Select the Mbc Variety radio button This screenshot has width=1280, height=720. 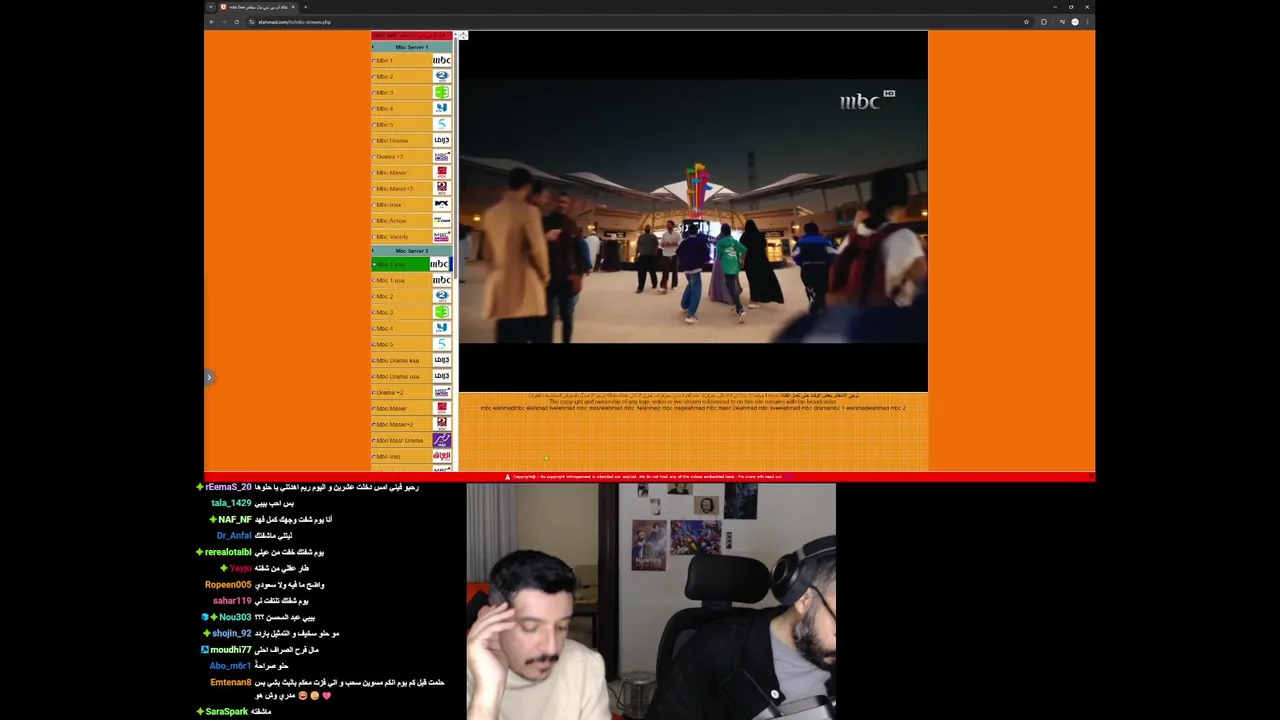[374, 237]
